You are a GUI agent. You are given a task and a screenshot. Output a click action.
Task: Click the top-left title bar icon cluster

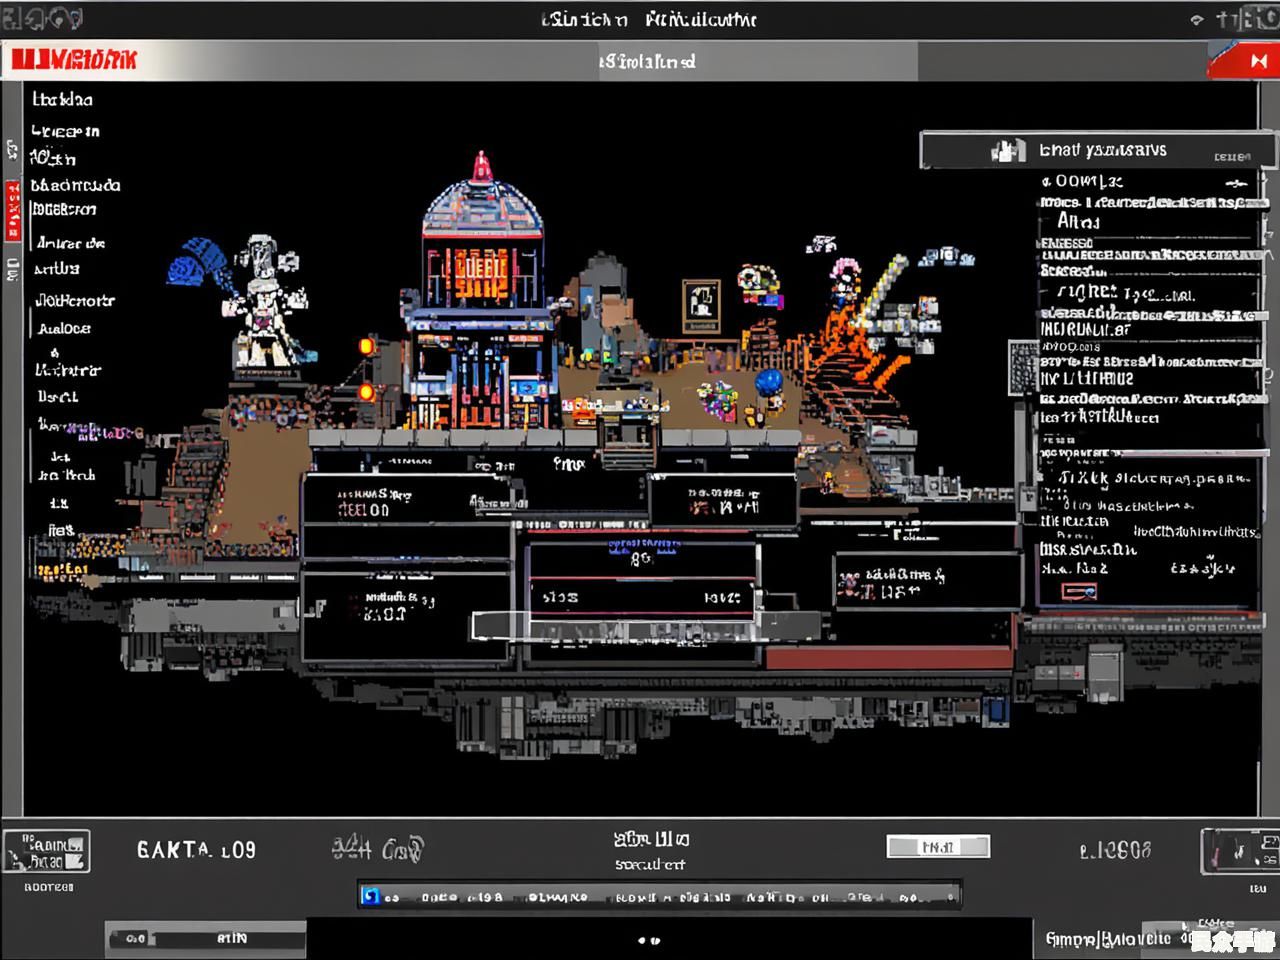pyautogui.click(x=42, y=18)
